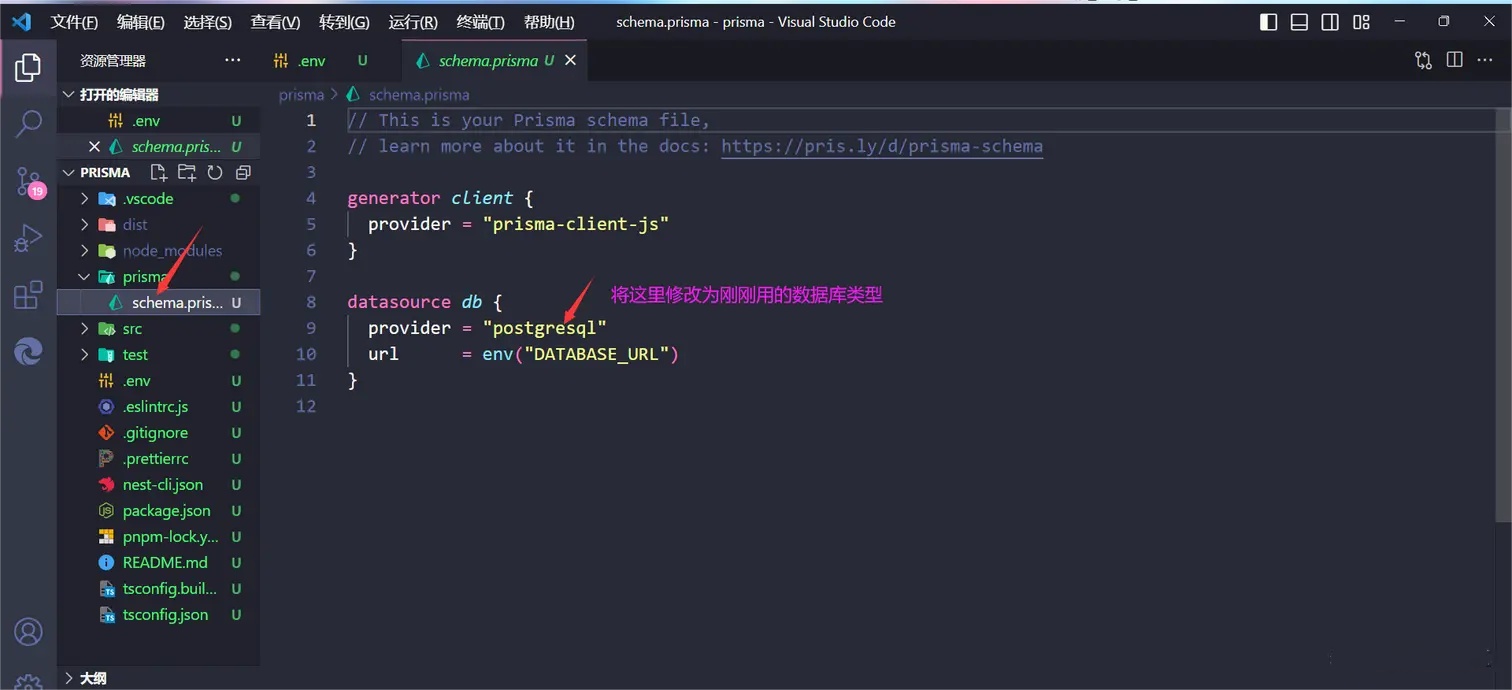Viewport: 1512px width, 690px height.
Task: Refresh the explorer file tree
Action: click(x=214, y=172)
